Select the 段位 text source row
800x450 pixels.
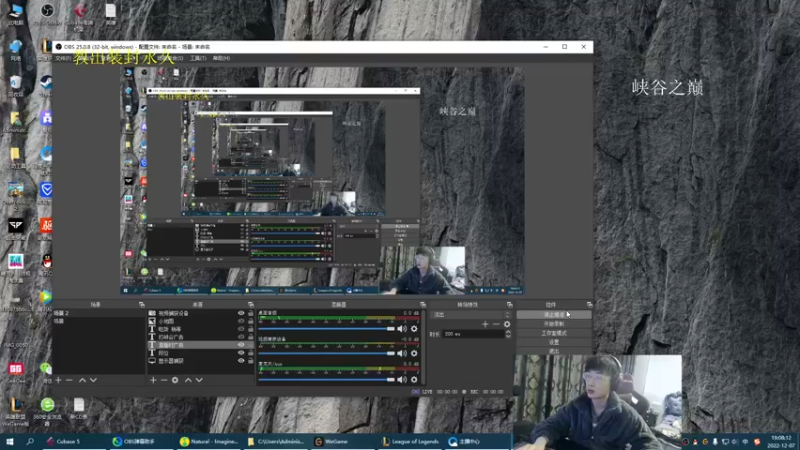click(200, 353)
